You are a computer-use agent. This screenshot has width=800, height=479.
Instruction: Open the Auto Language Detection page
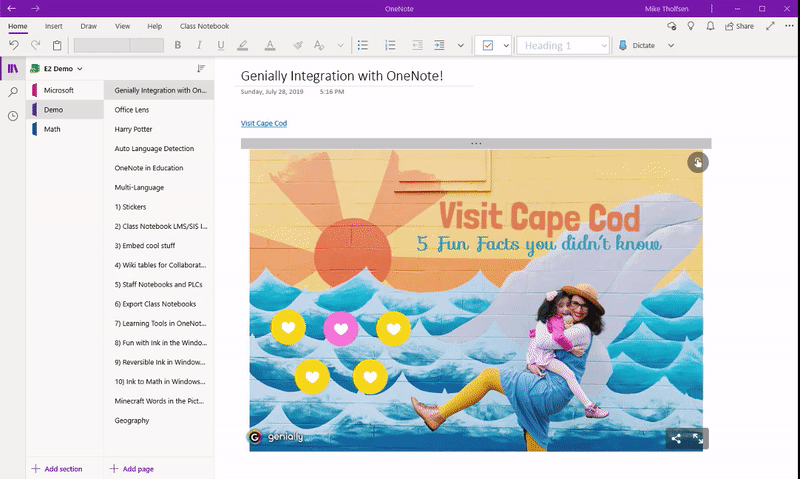(x=159, y=148)
